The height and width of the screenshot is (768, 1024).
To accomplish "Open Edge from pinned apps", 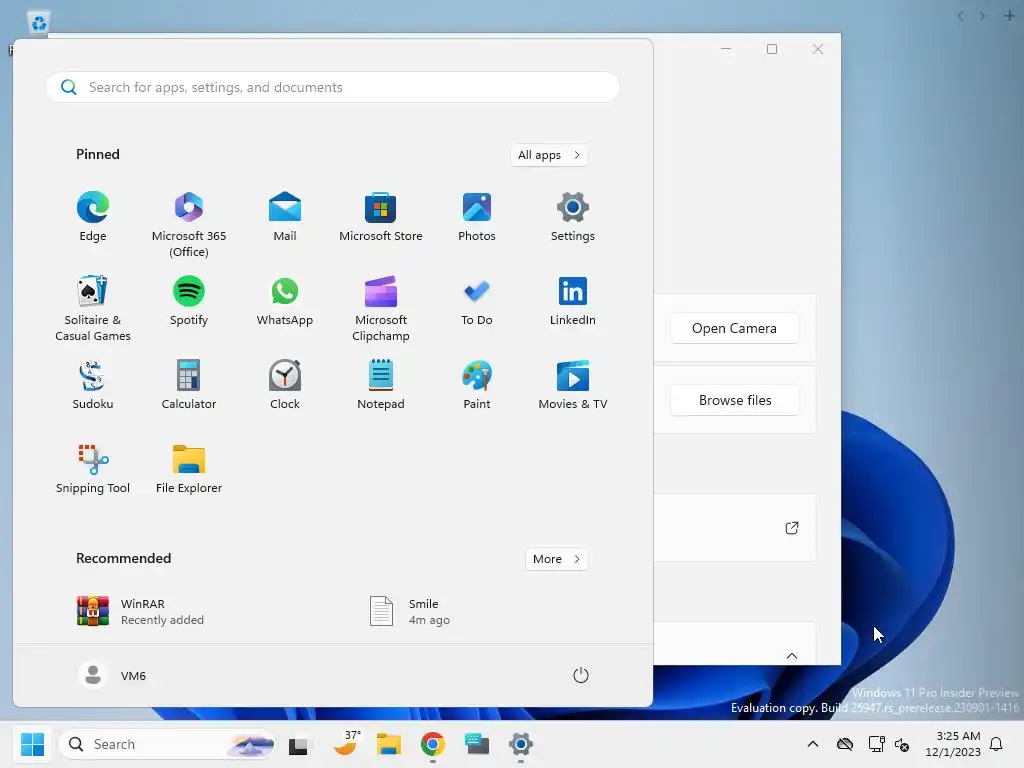I will click(x=93, y=217).
